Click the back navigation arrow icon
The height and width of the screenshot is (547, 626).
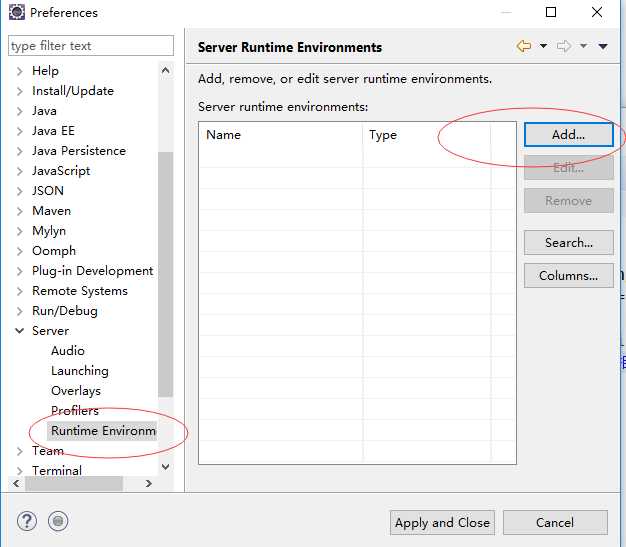pyautogui.click(x=523, y=46)
